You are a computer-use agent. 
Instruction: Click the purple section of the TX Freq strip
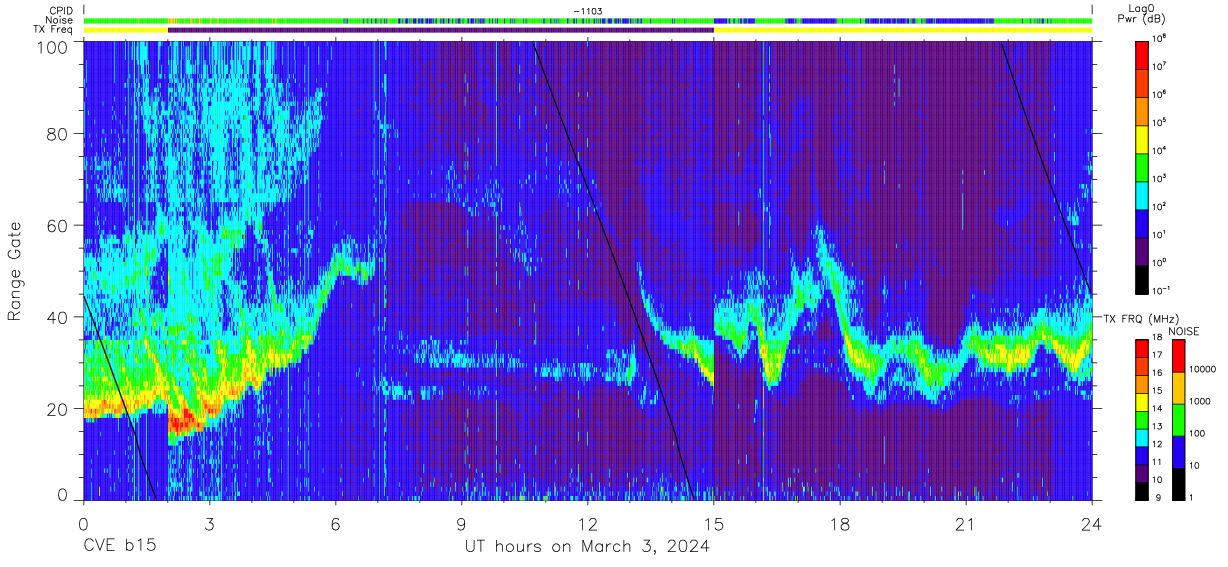click(441, 30)
